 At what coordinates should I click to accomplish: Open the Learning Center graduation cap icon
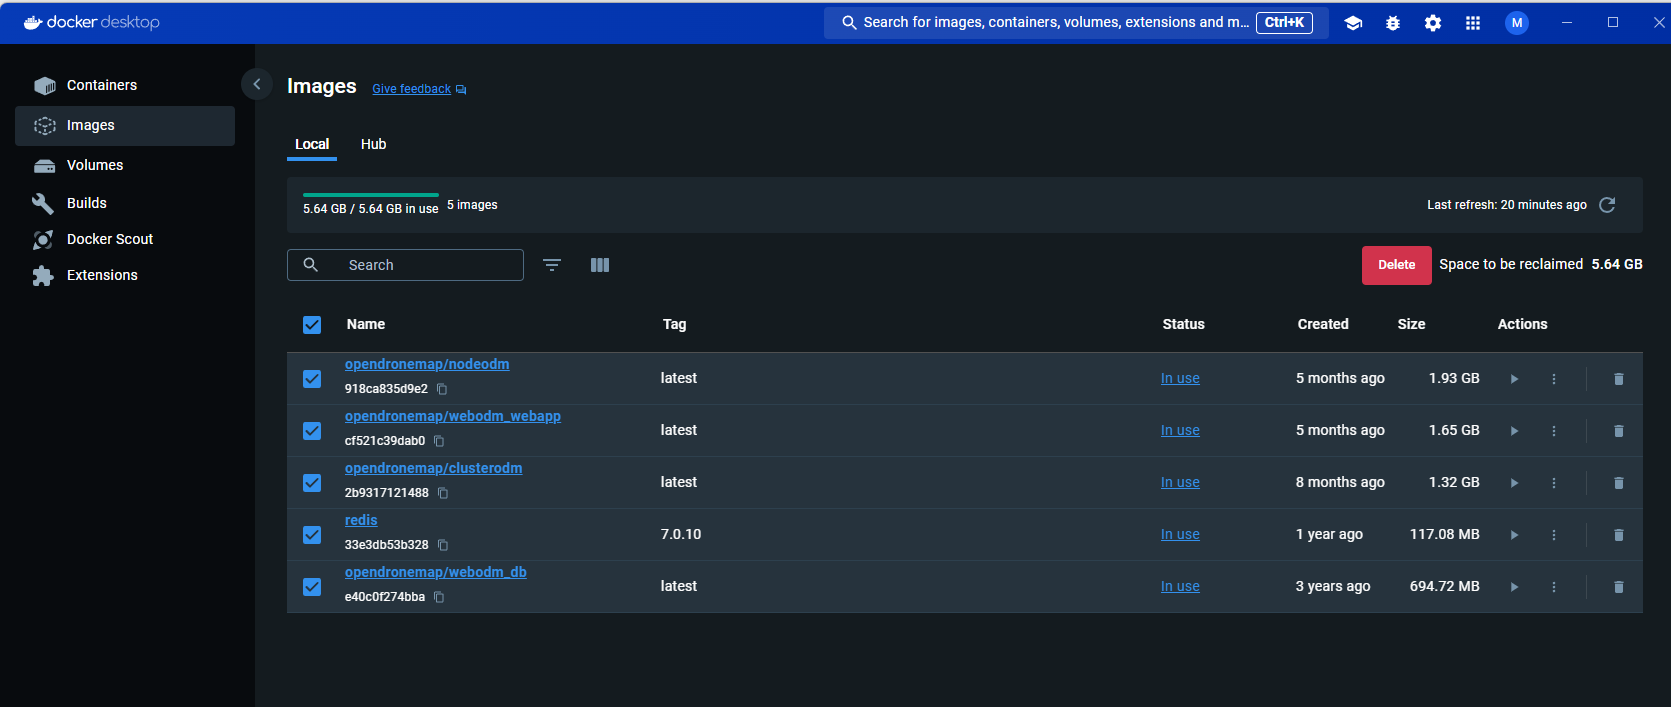1353,23
